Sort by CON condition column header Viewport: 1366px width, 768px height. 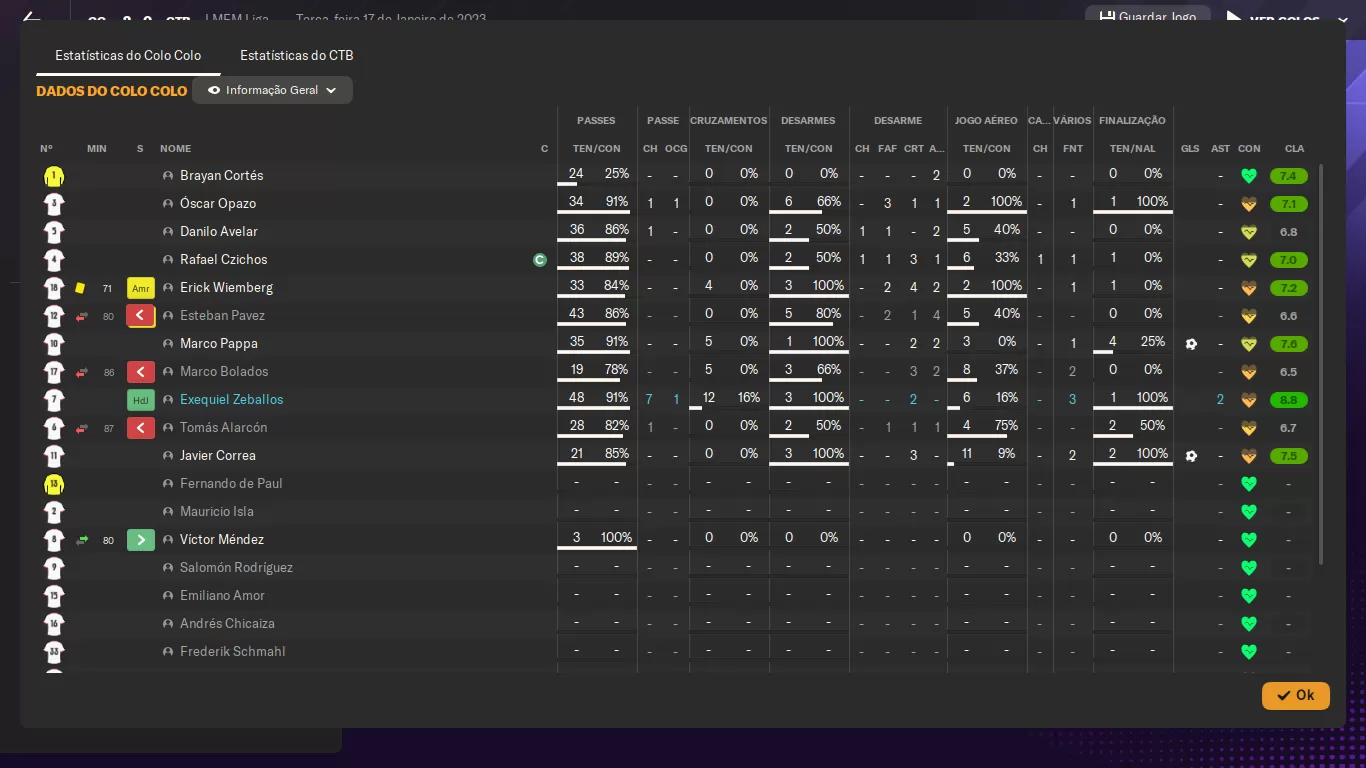click(1249, 149)
